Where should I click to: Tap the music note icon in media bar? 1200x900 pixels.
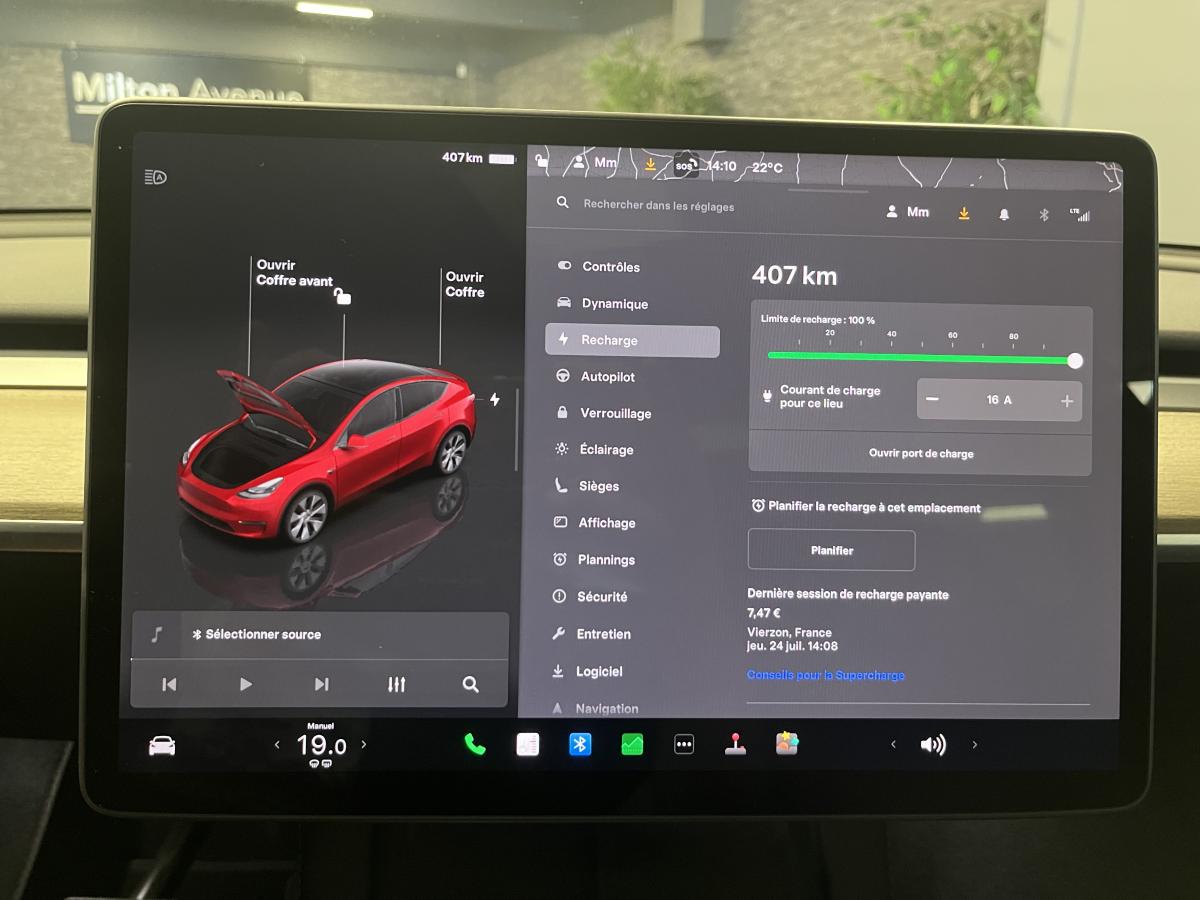157,634
